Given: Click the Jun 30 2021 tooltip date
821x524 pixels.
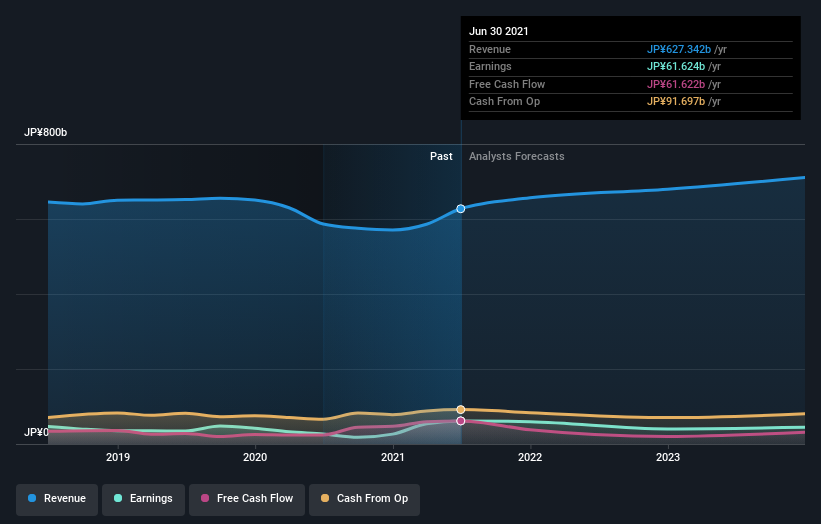Looking at the screenshot, I should point(498,31).
